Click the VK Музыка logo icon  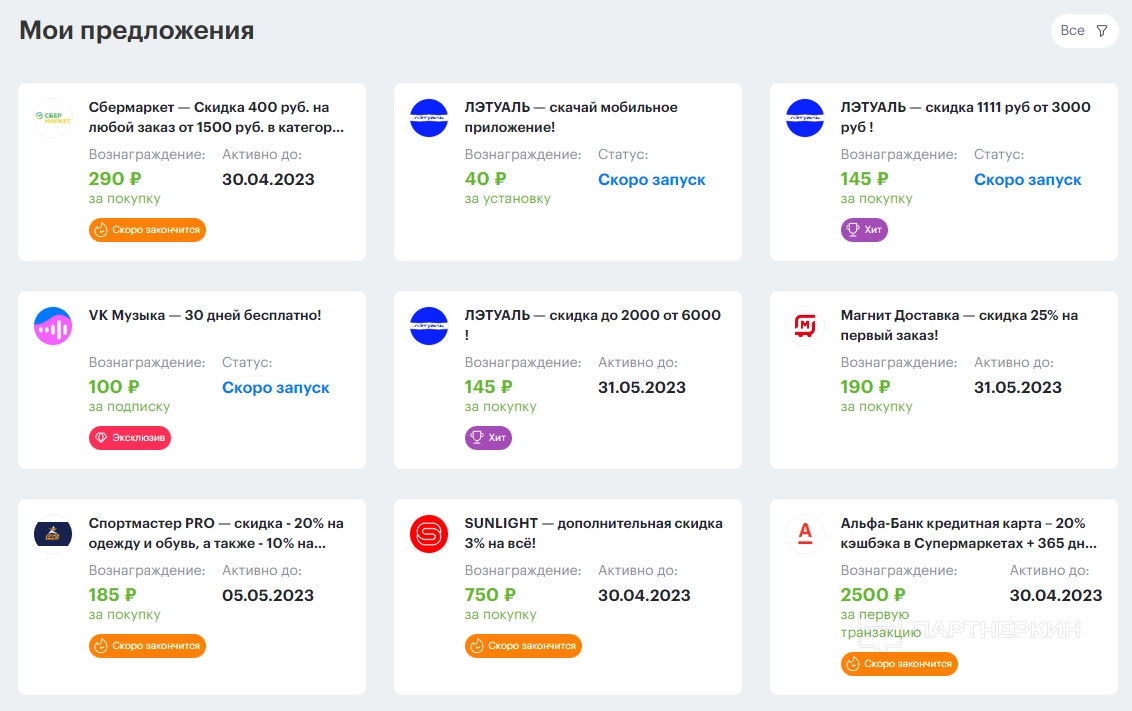(x=53, y=326)
